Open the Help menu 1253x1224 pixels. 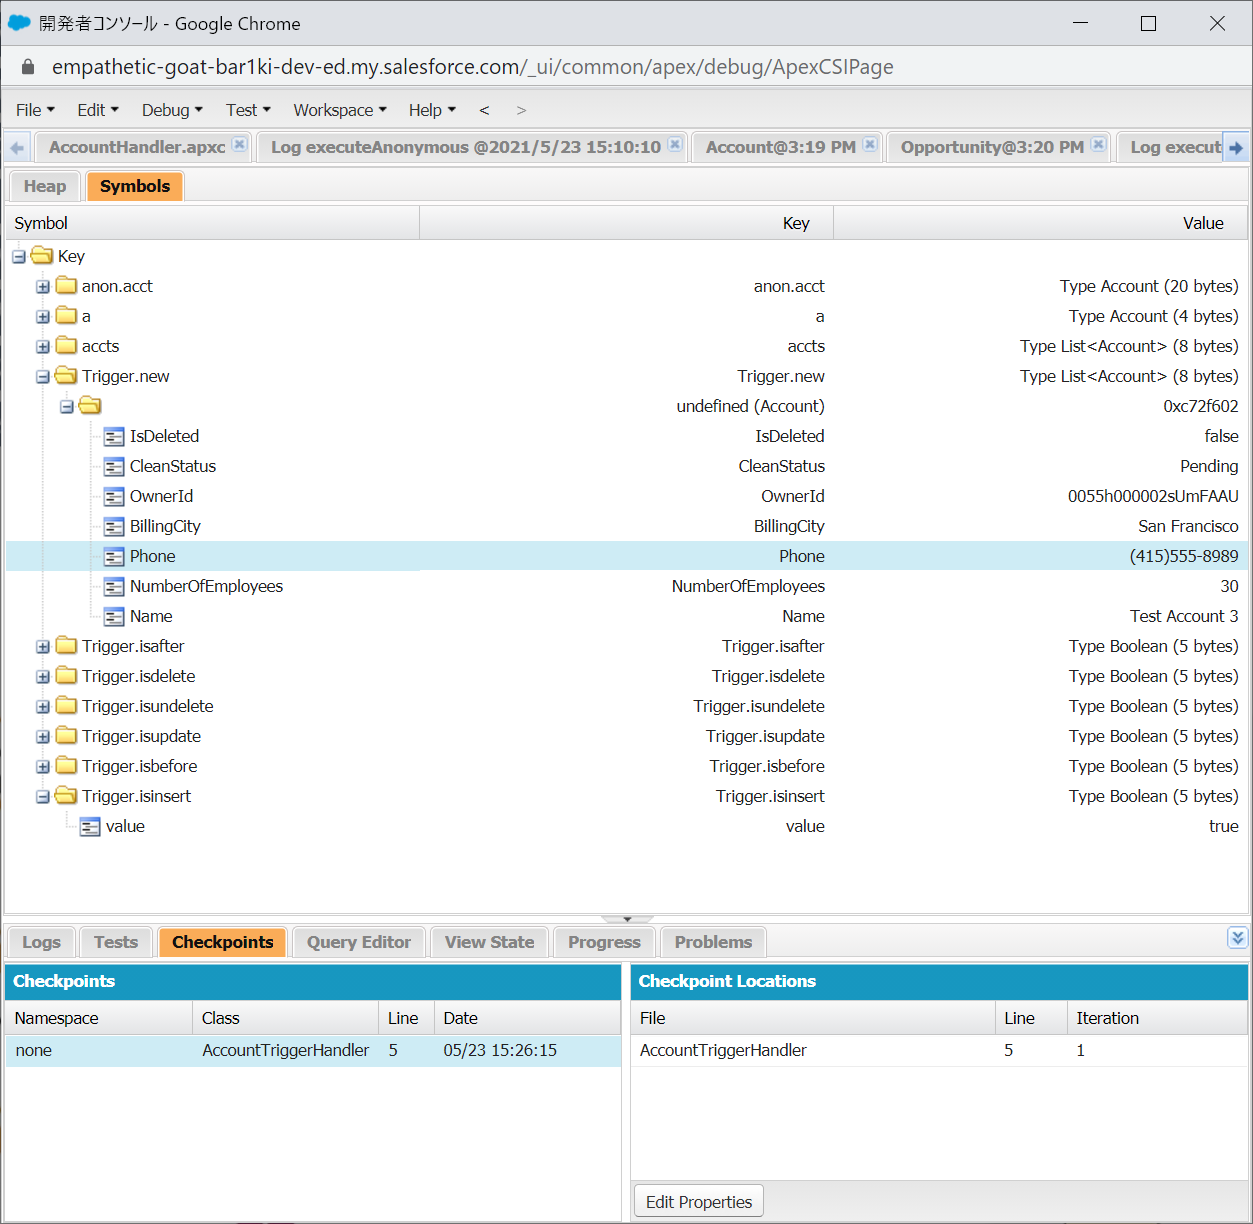click(432, 110)
